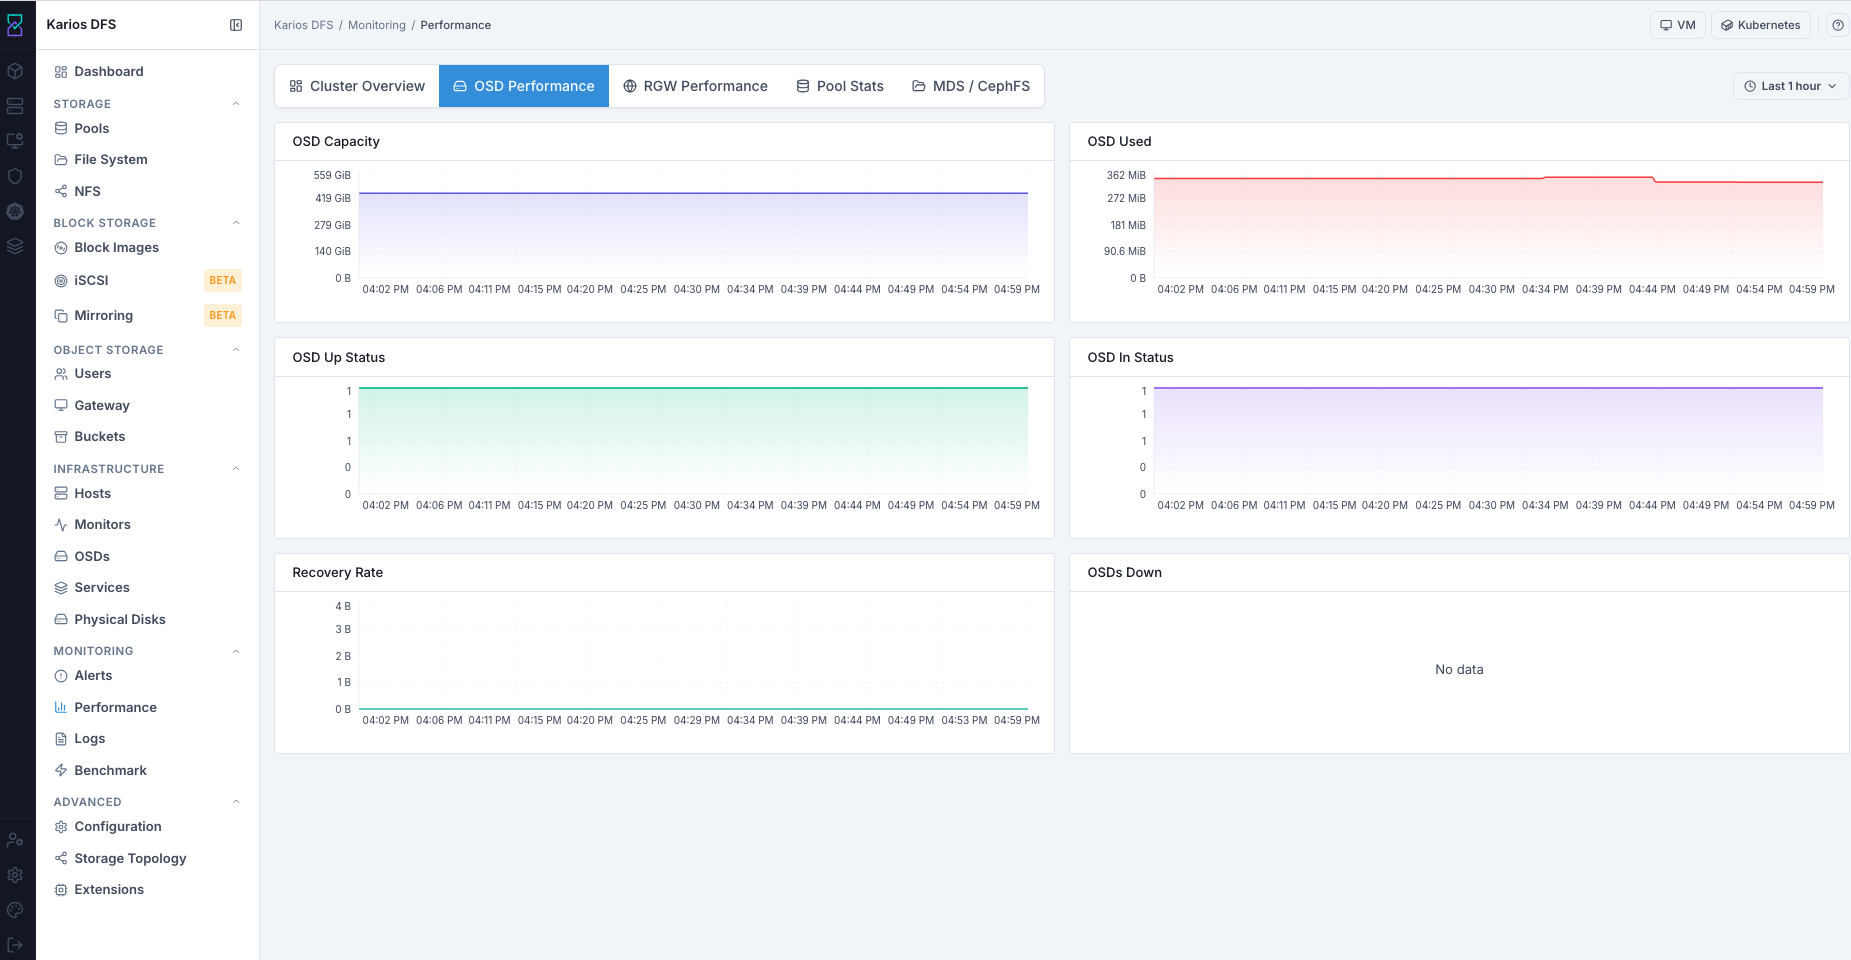Click the '559 GiB' axis label in OSD Capacity
This screenshot has width=1851, height=960.
click(x=332, y=176)
